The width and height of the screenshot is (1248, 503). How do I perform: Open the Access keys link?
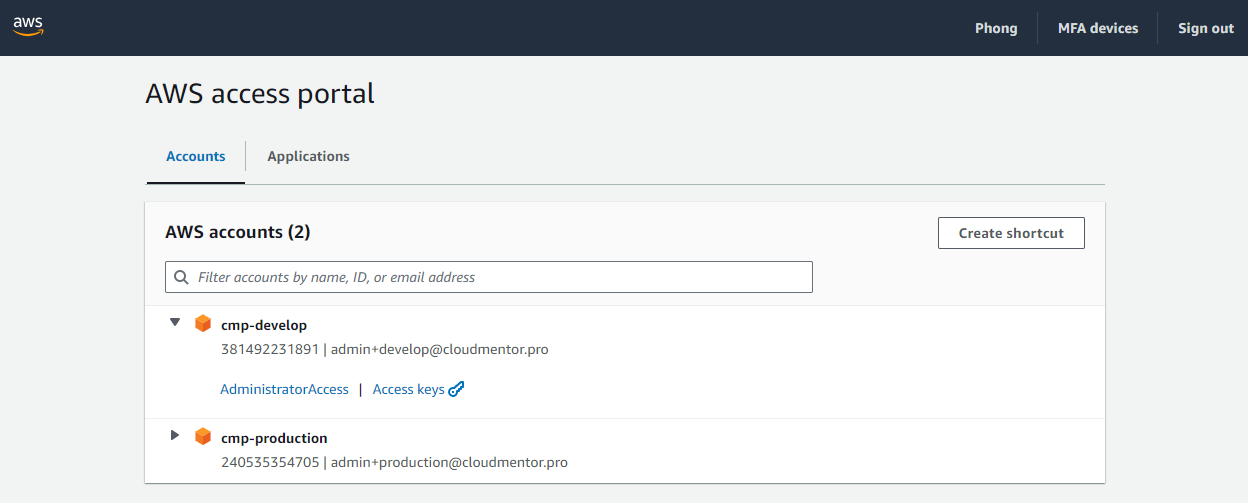pyautogui.click(x=408, y=389)
